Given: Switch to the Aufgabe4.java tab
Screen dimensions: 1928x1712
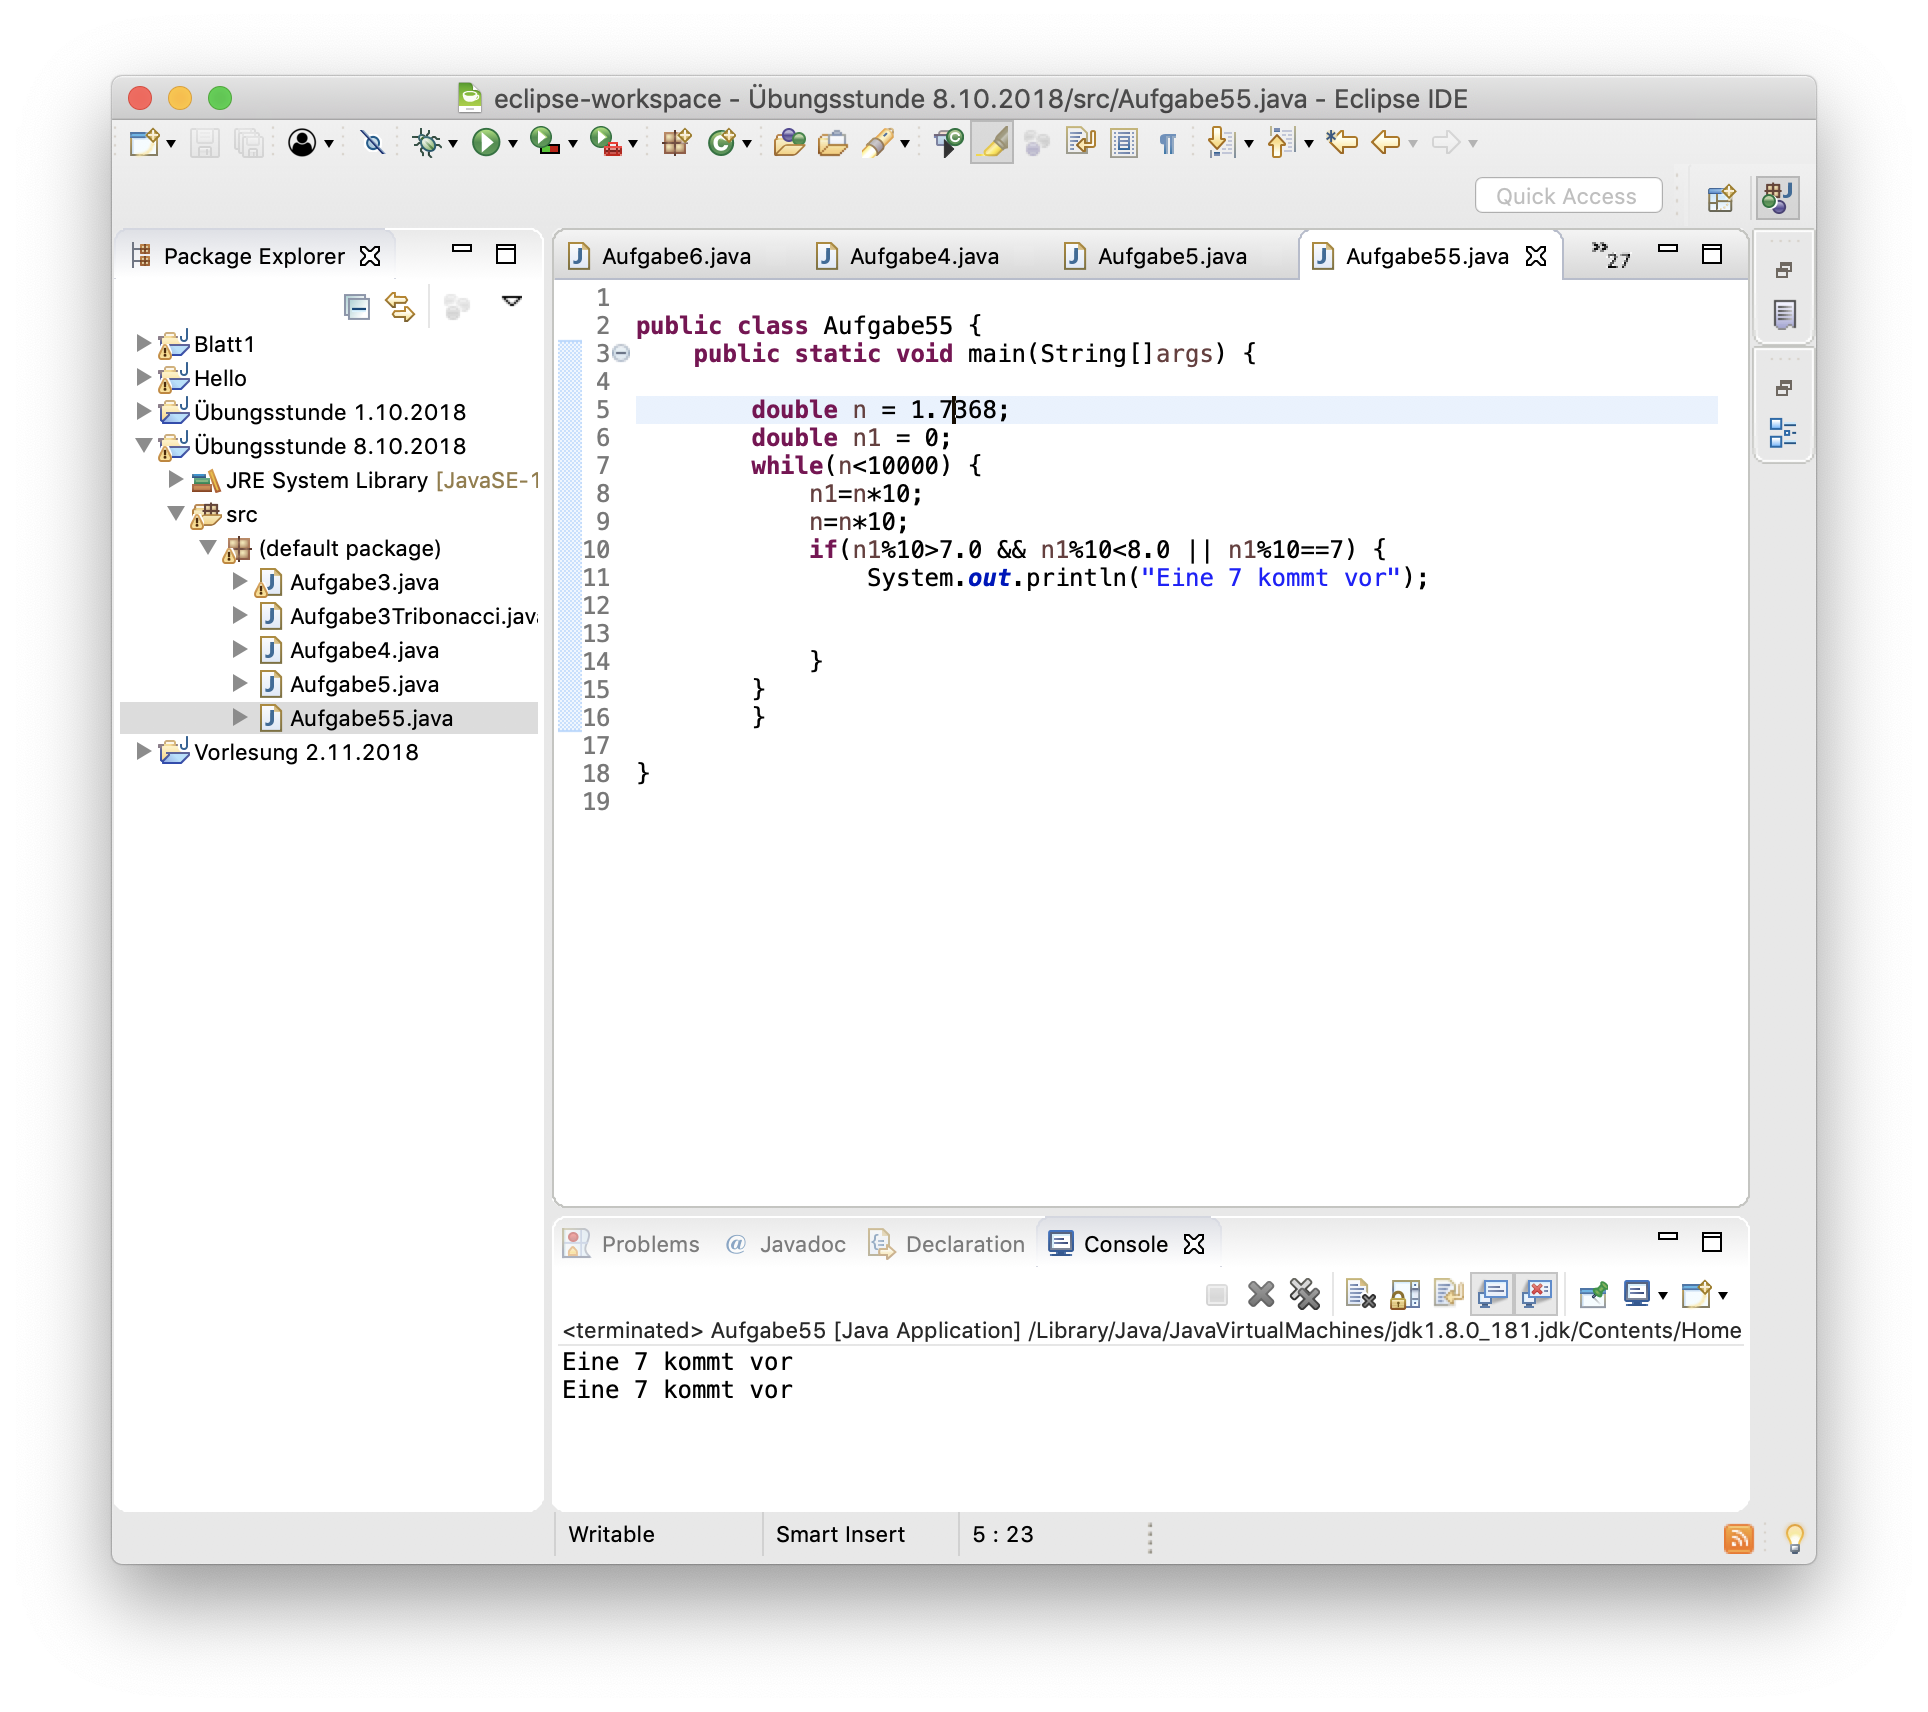Looking at the screenshot, I should (x=922, y=256).
